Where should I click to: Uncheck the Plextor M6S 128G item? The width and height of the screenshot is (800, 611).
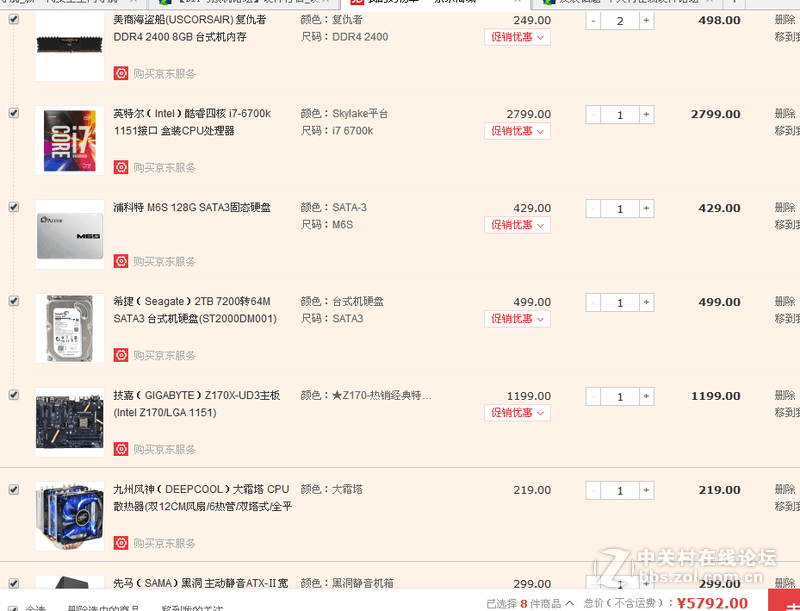point(14,207)
